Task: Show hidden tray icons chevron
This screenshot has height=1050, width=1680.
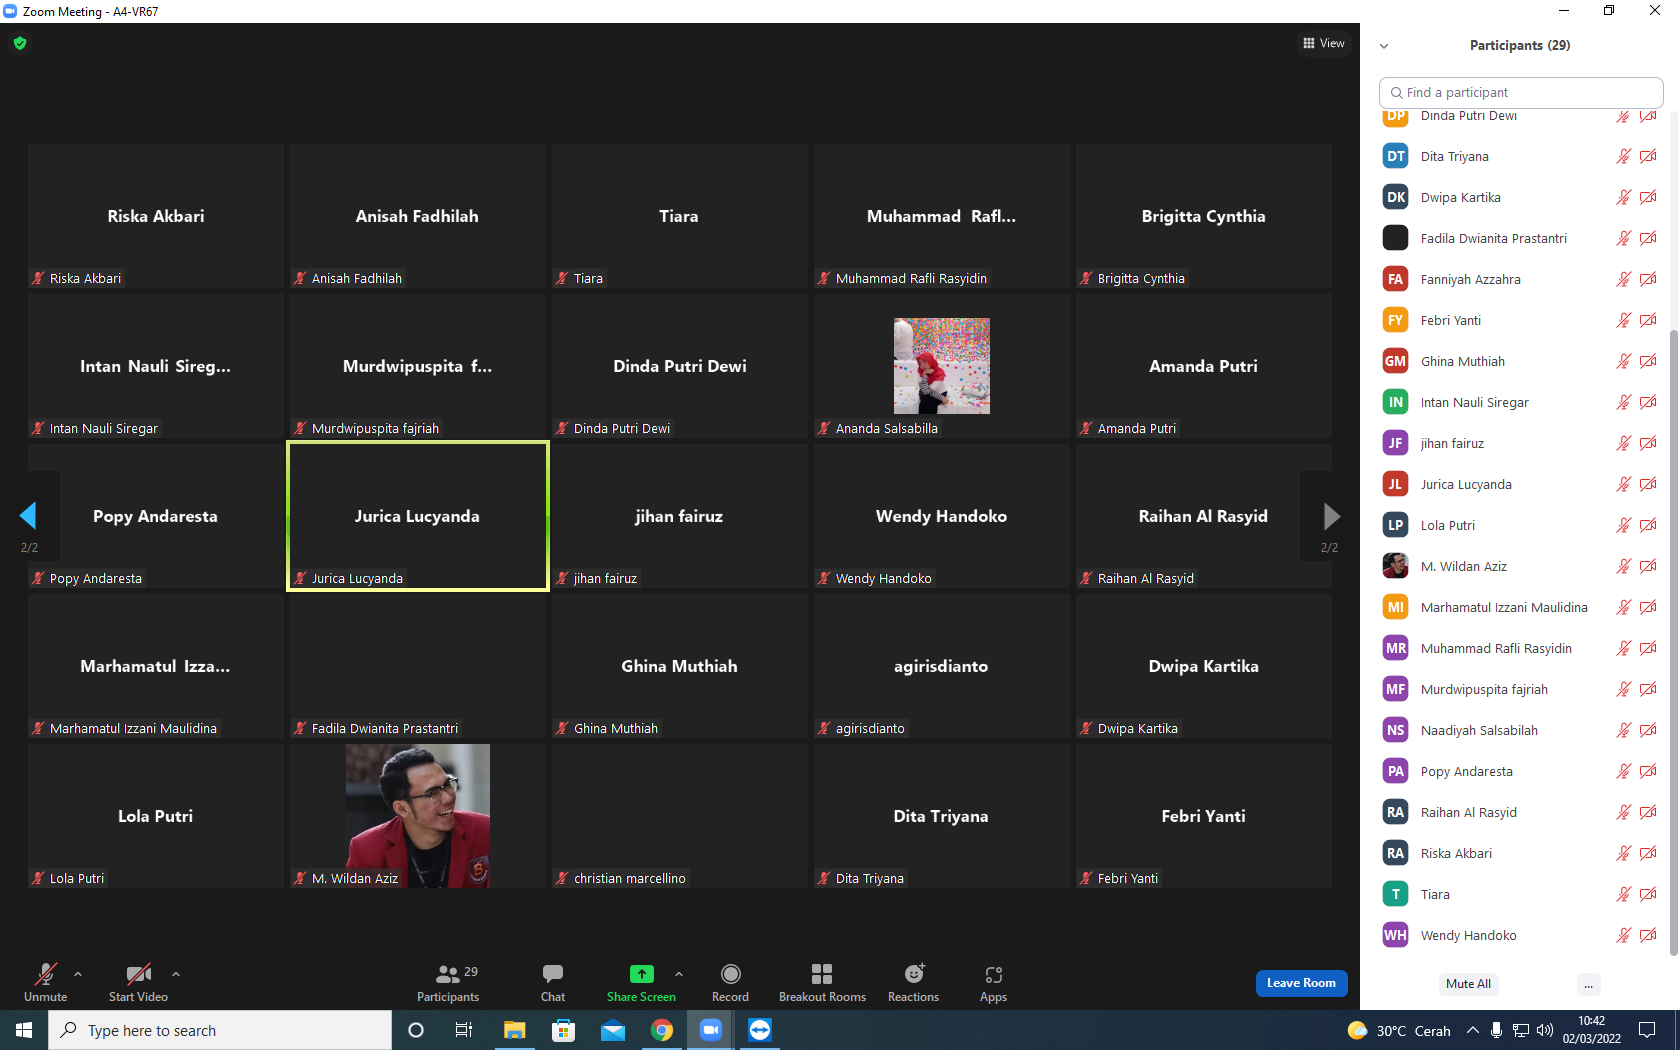Action: (x=1472, y=1030)
